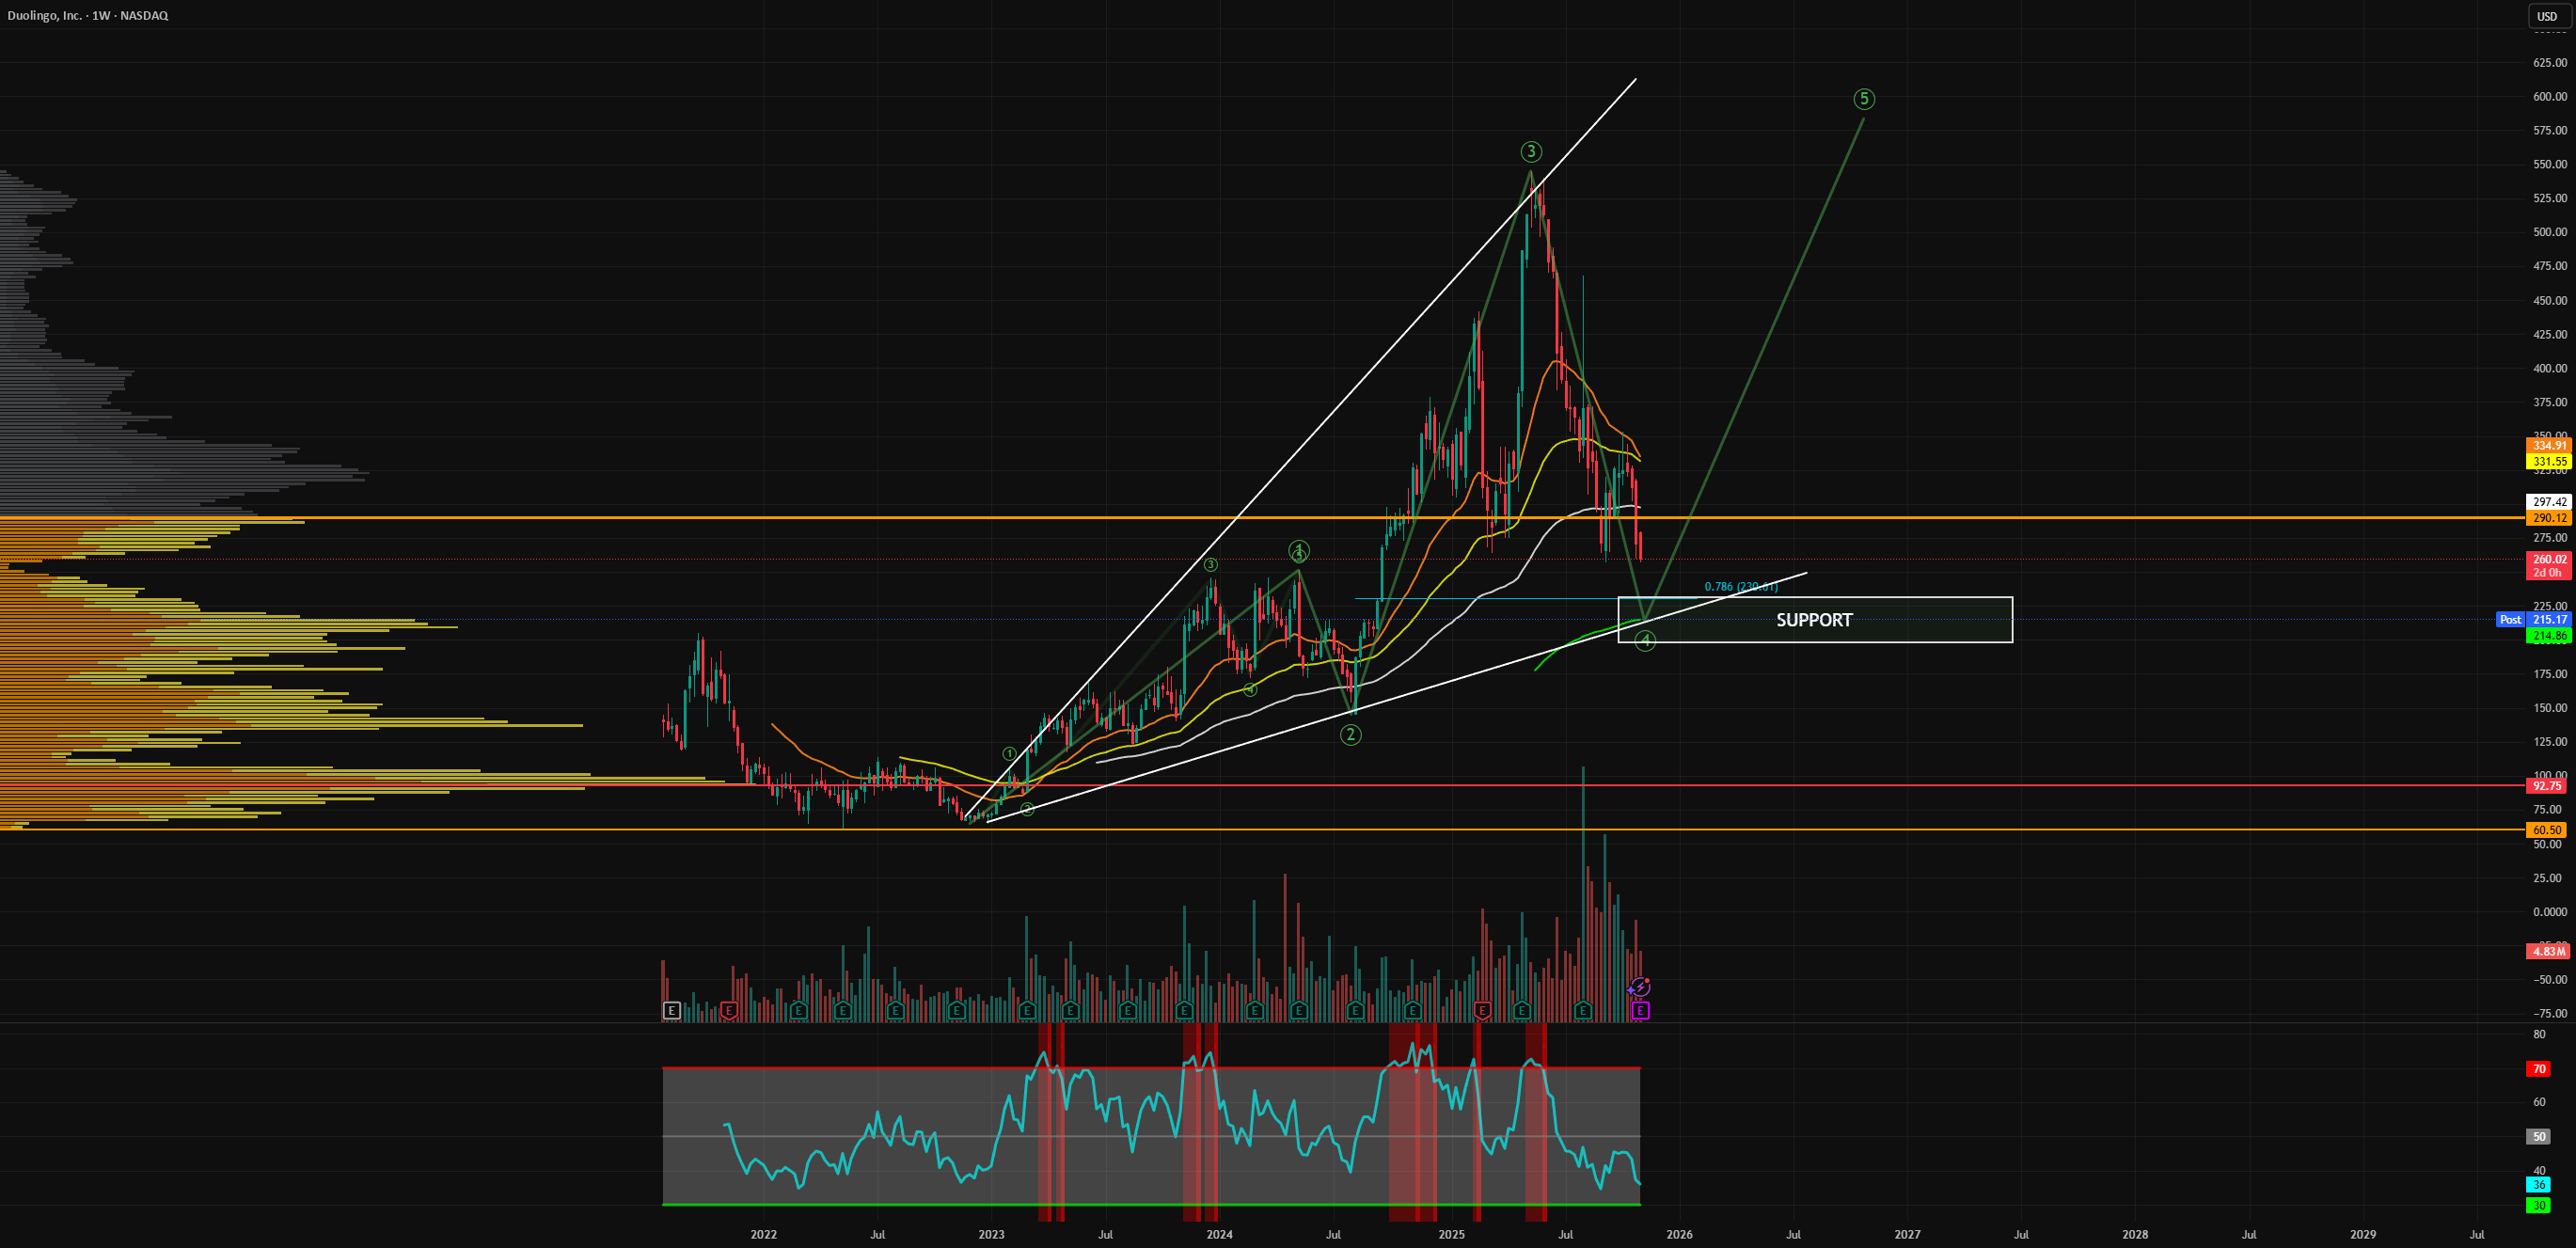Viewport: 2576px width, 1248px height.
Task: Click the large circled 2 wave label
Action: tap(1351, 735)
